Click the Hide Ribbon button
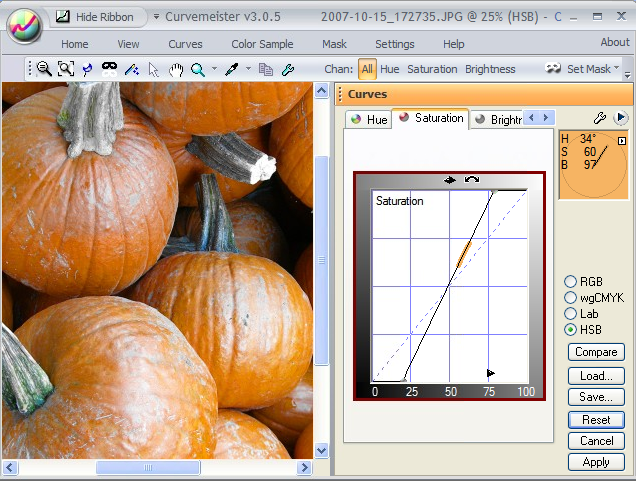The height and width of the screenshot is (481, 636). [x=96, y=17]
